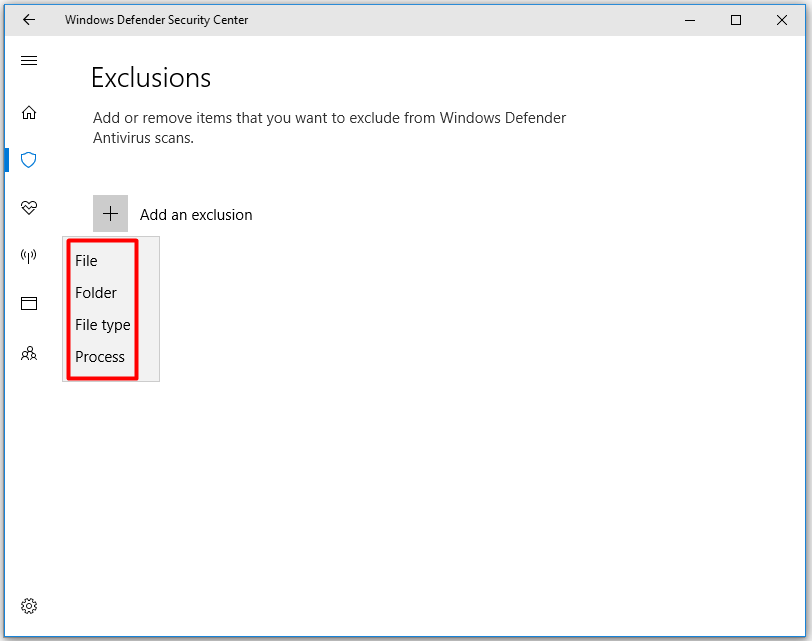Open Settings gear icon
This screenshot has height=641, width=812.
pyautogui.click(x=29, y=606)
